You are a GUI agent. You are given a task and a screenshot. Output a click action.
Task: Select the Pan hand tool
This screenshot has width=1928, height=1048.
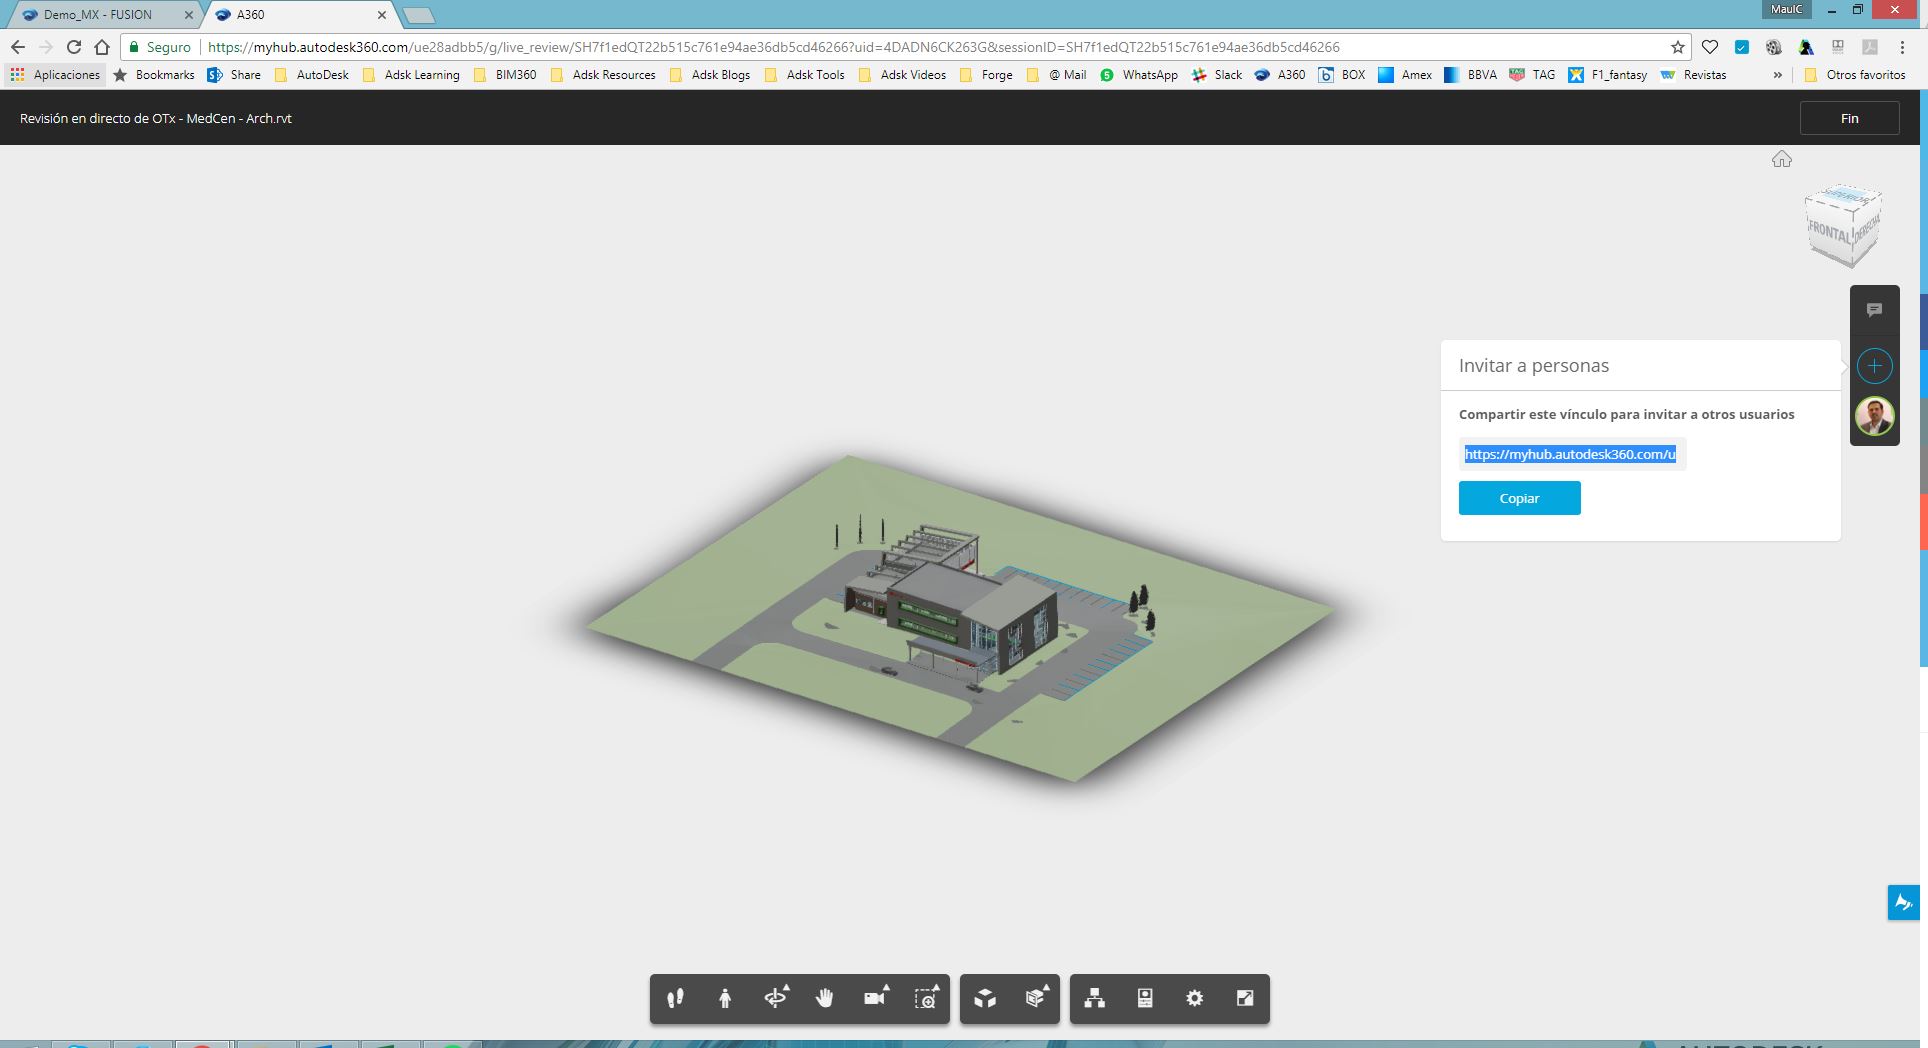point(824,998)
